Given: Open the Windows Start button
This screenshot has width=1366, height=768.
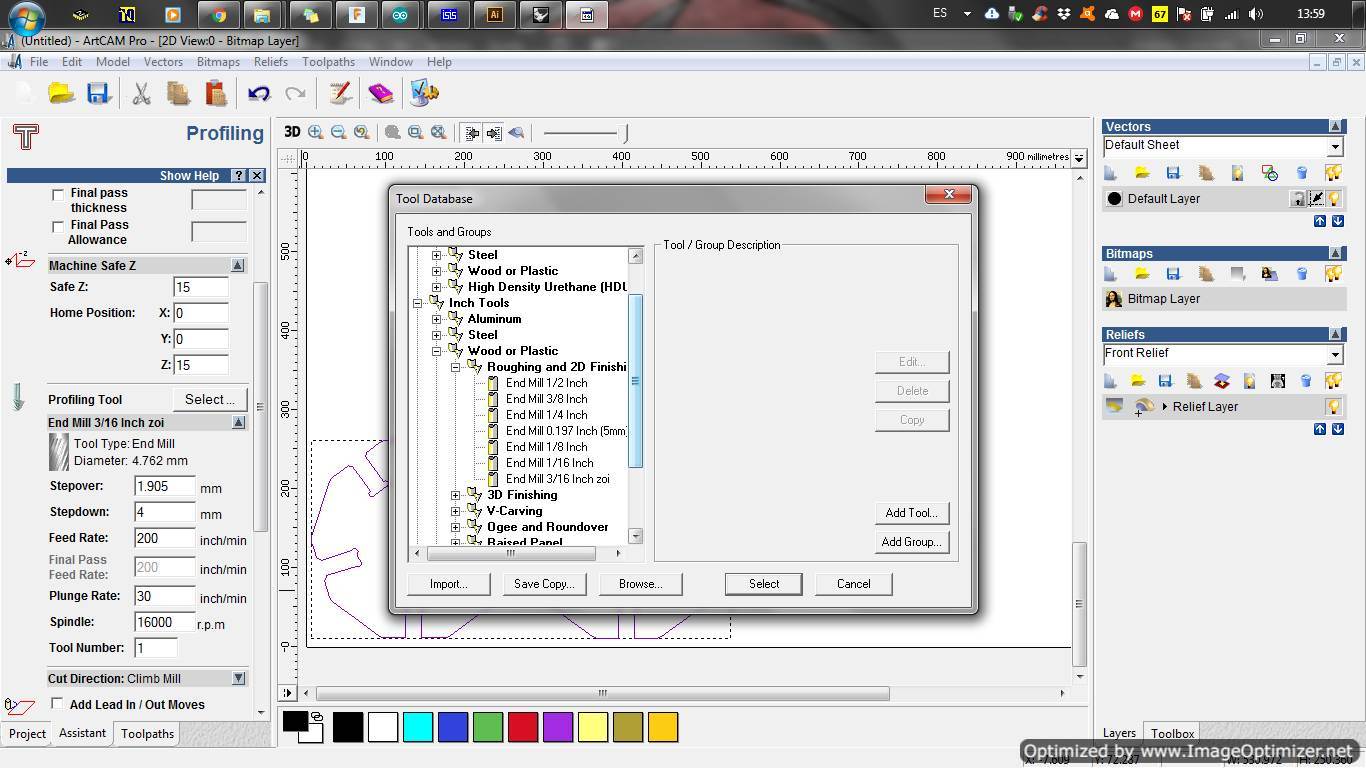Looking at the screenshot, I should tap(25, 17).
